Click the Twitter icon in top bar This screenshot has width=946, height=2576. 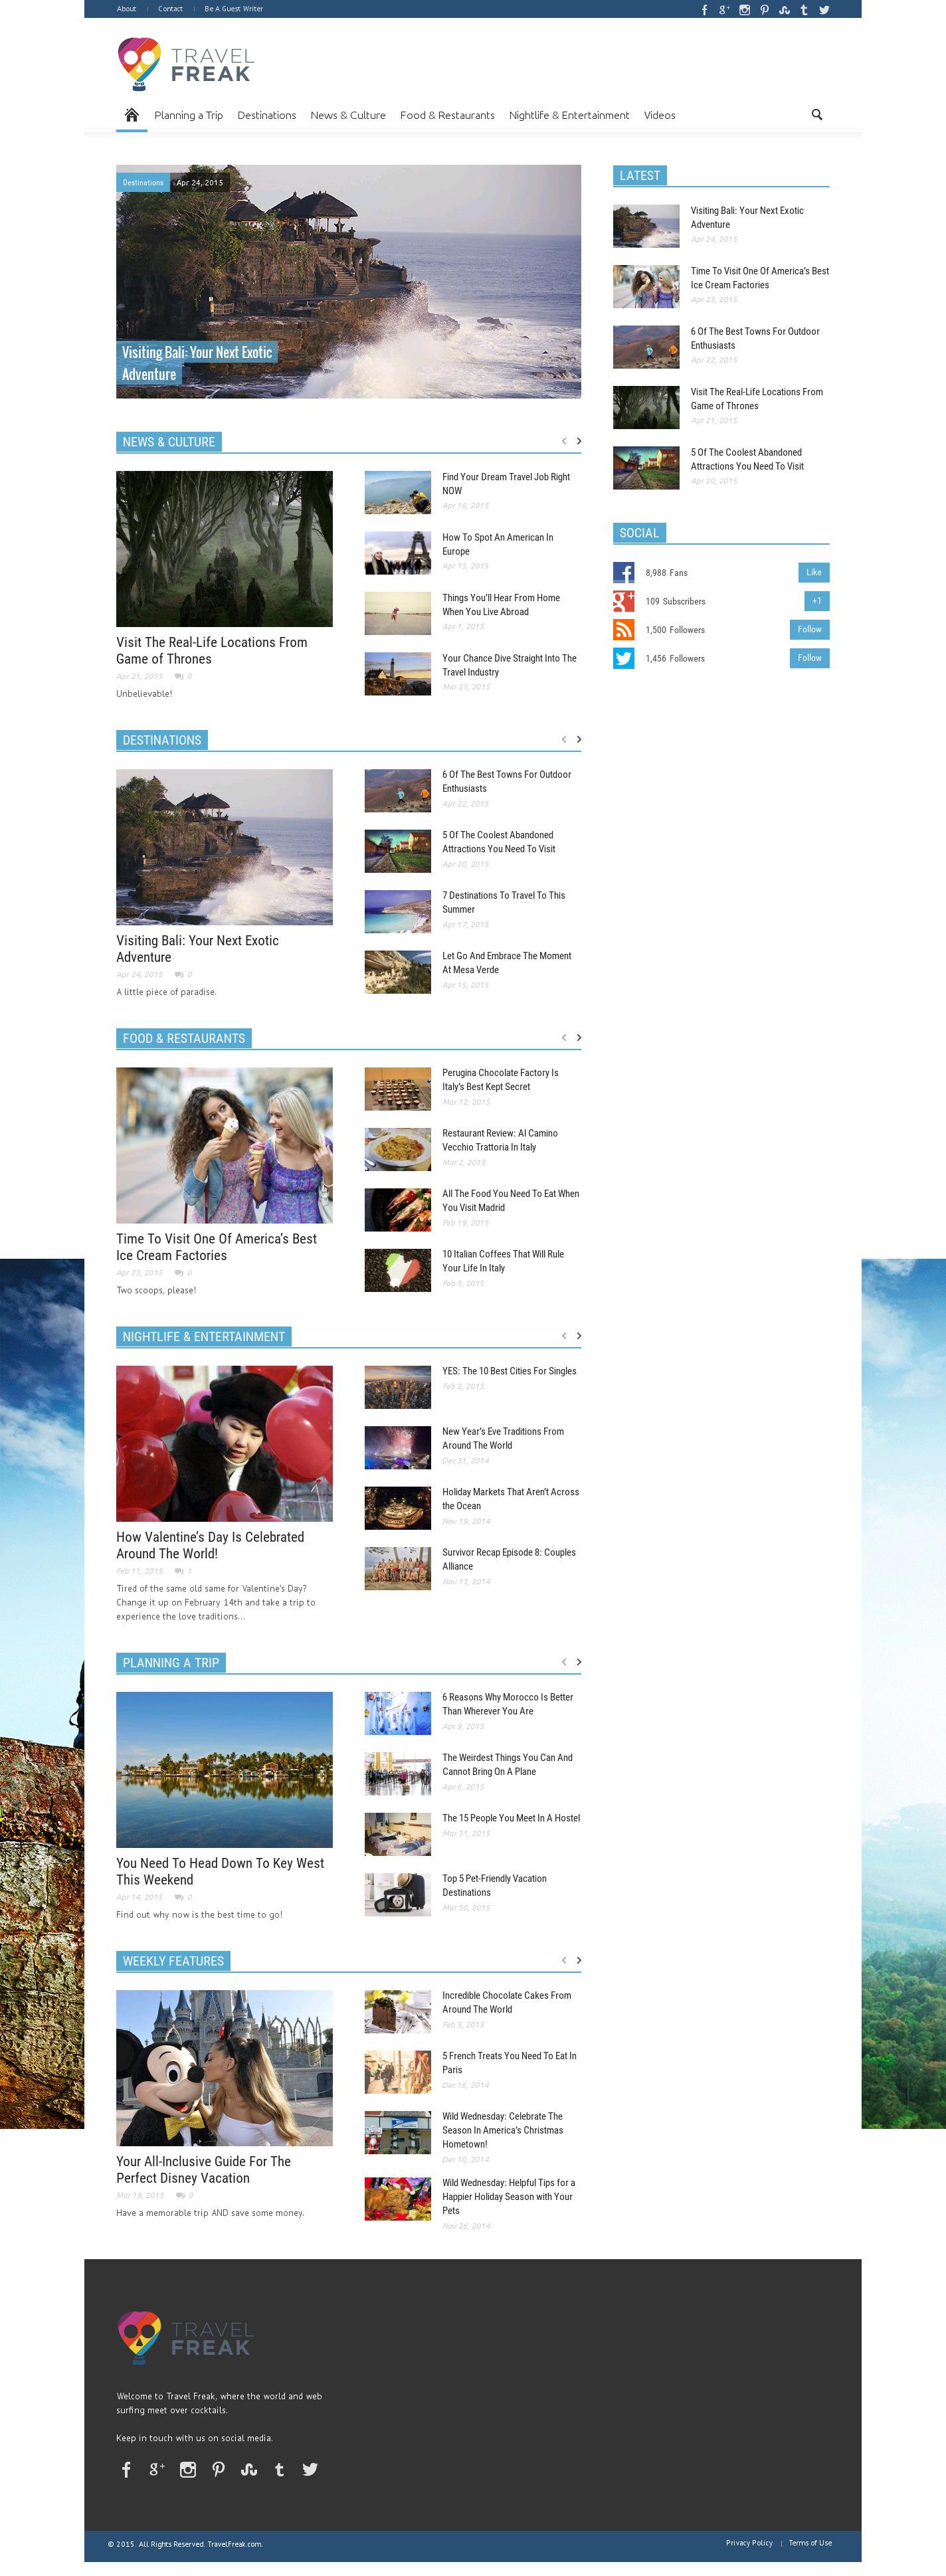824,10
